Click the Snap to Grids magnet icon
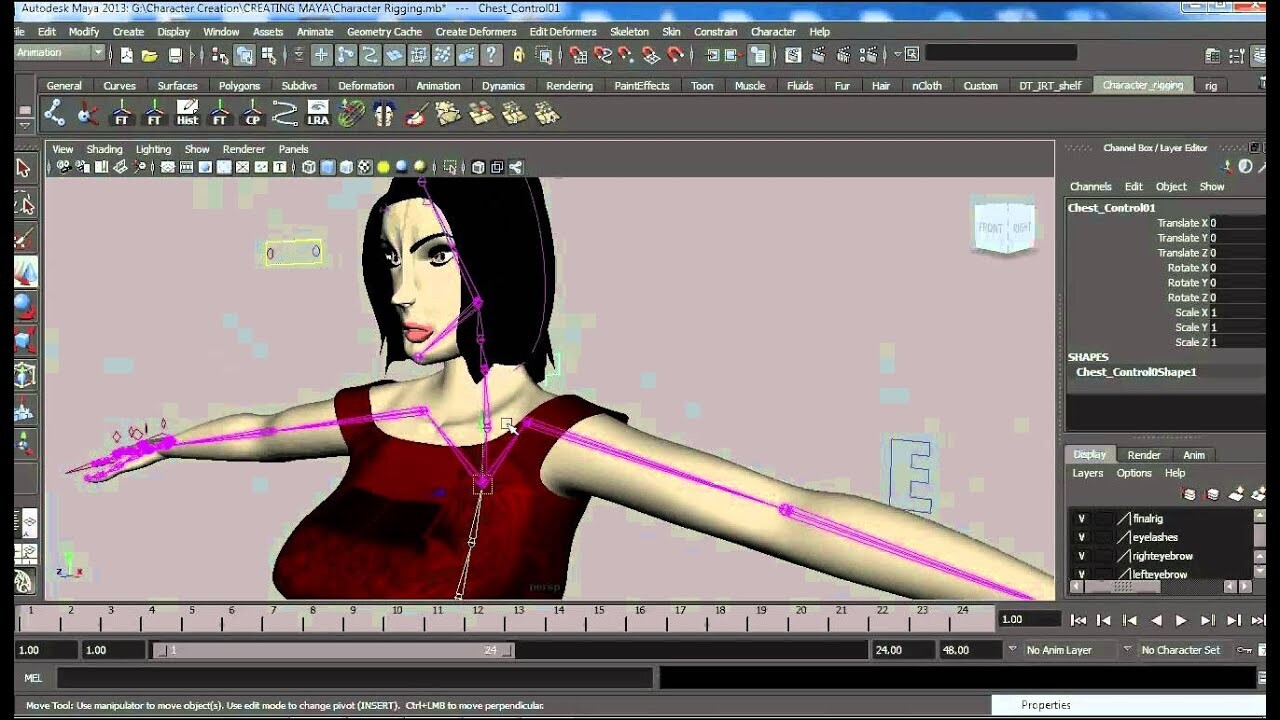The width and height of the screenshot is (1280, 720). [x=578, y=55]
